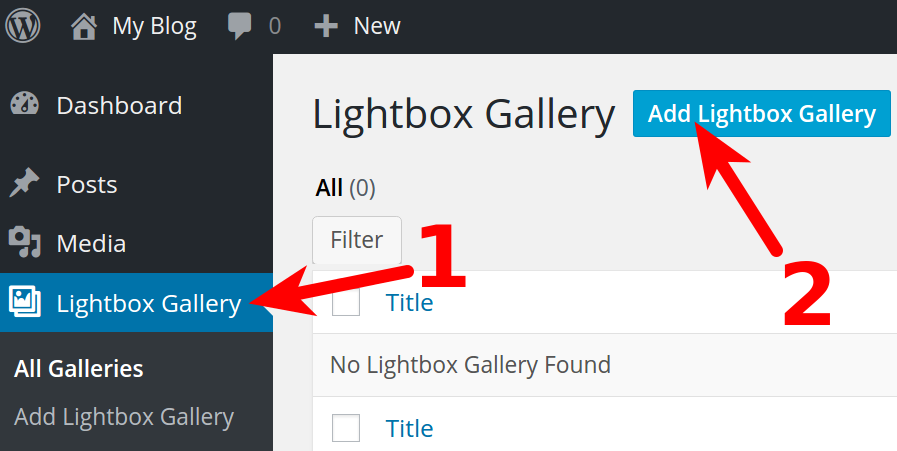Open the New content menu
The width and height of the screenshot is (897, 451).
point(376,26)
